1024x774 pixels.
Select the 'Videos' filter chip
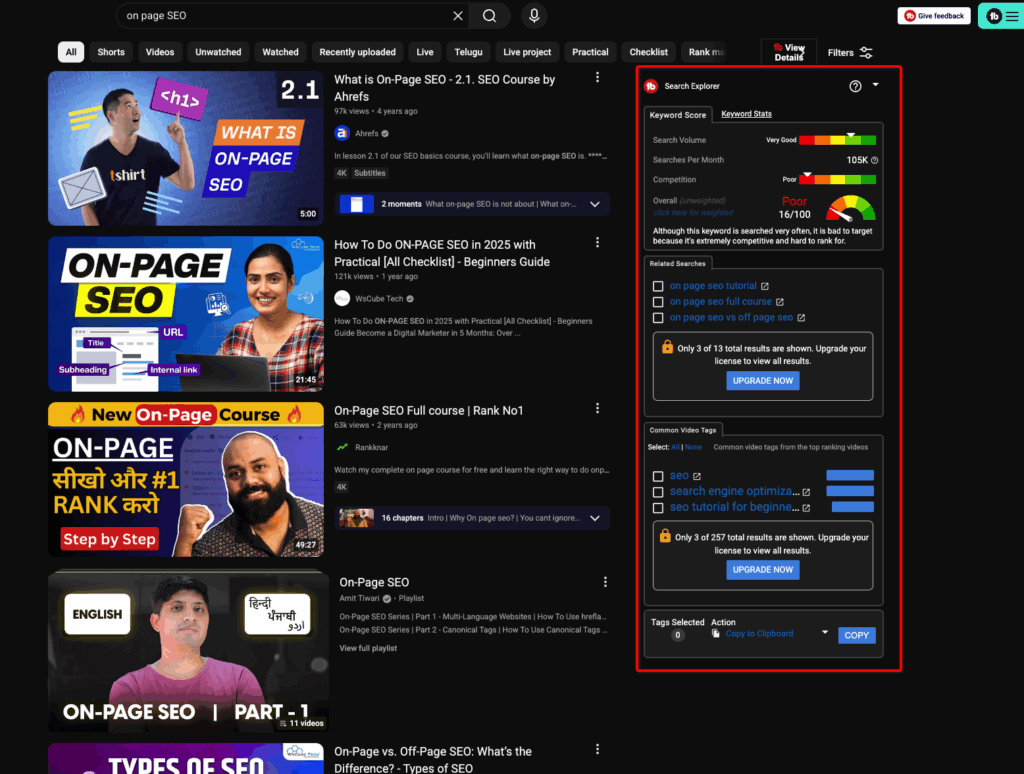pos(160,52)
